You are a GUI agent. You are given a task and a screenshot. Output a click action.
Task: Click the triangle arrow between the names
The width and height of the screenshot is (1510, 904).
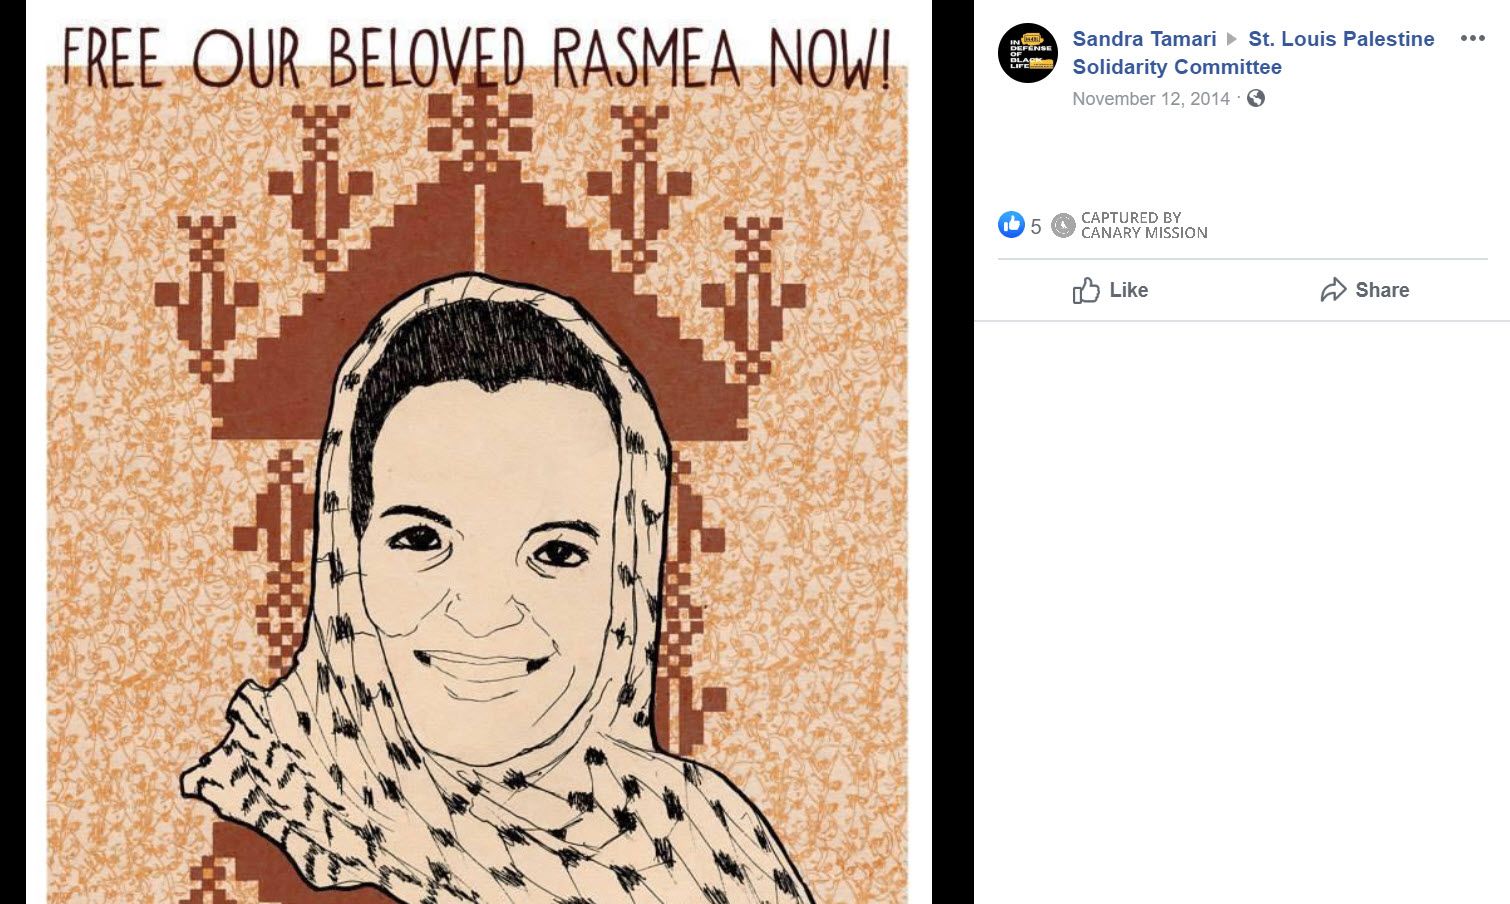[1232, 39]
